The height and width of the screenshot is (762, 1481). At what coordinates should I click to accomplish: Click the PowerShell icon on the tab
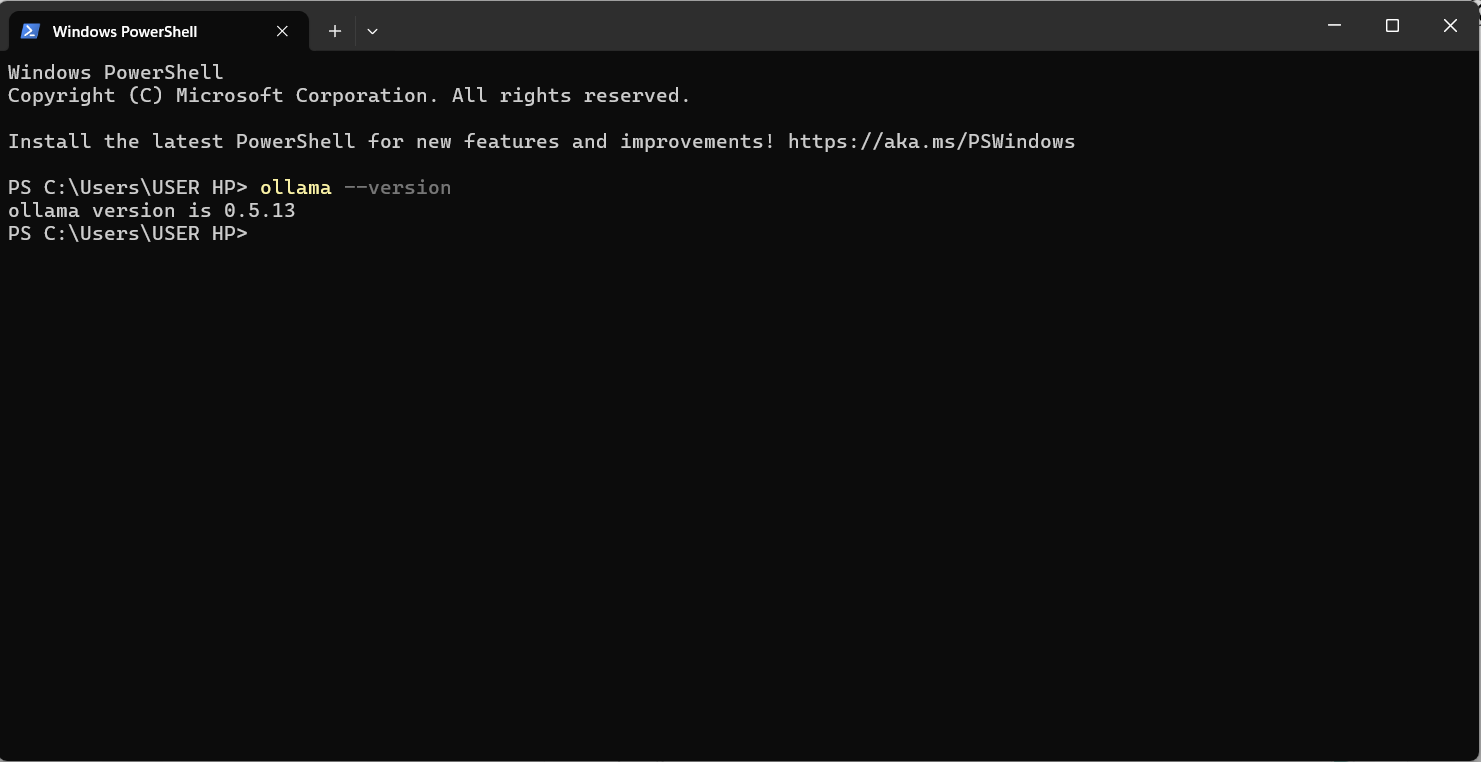point(30,31)
